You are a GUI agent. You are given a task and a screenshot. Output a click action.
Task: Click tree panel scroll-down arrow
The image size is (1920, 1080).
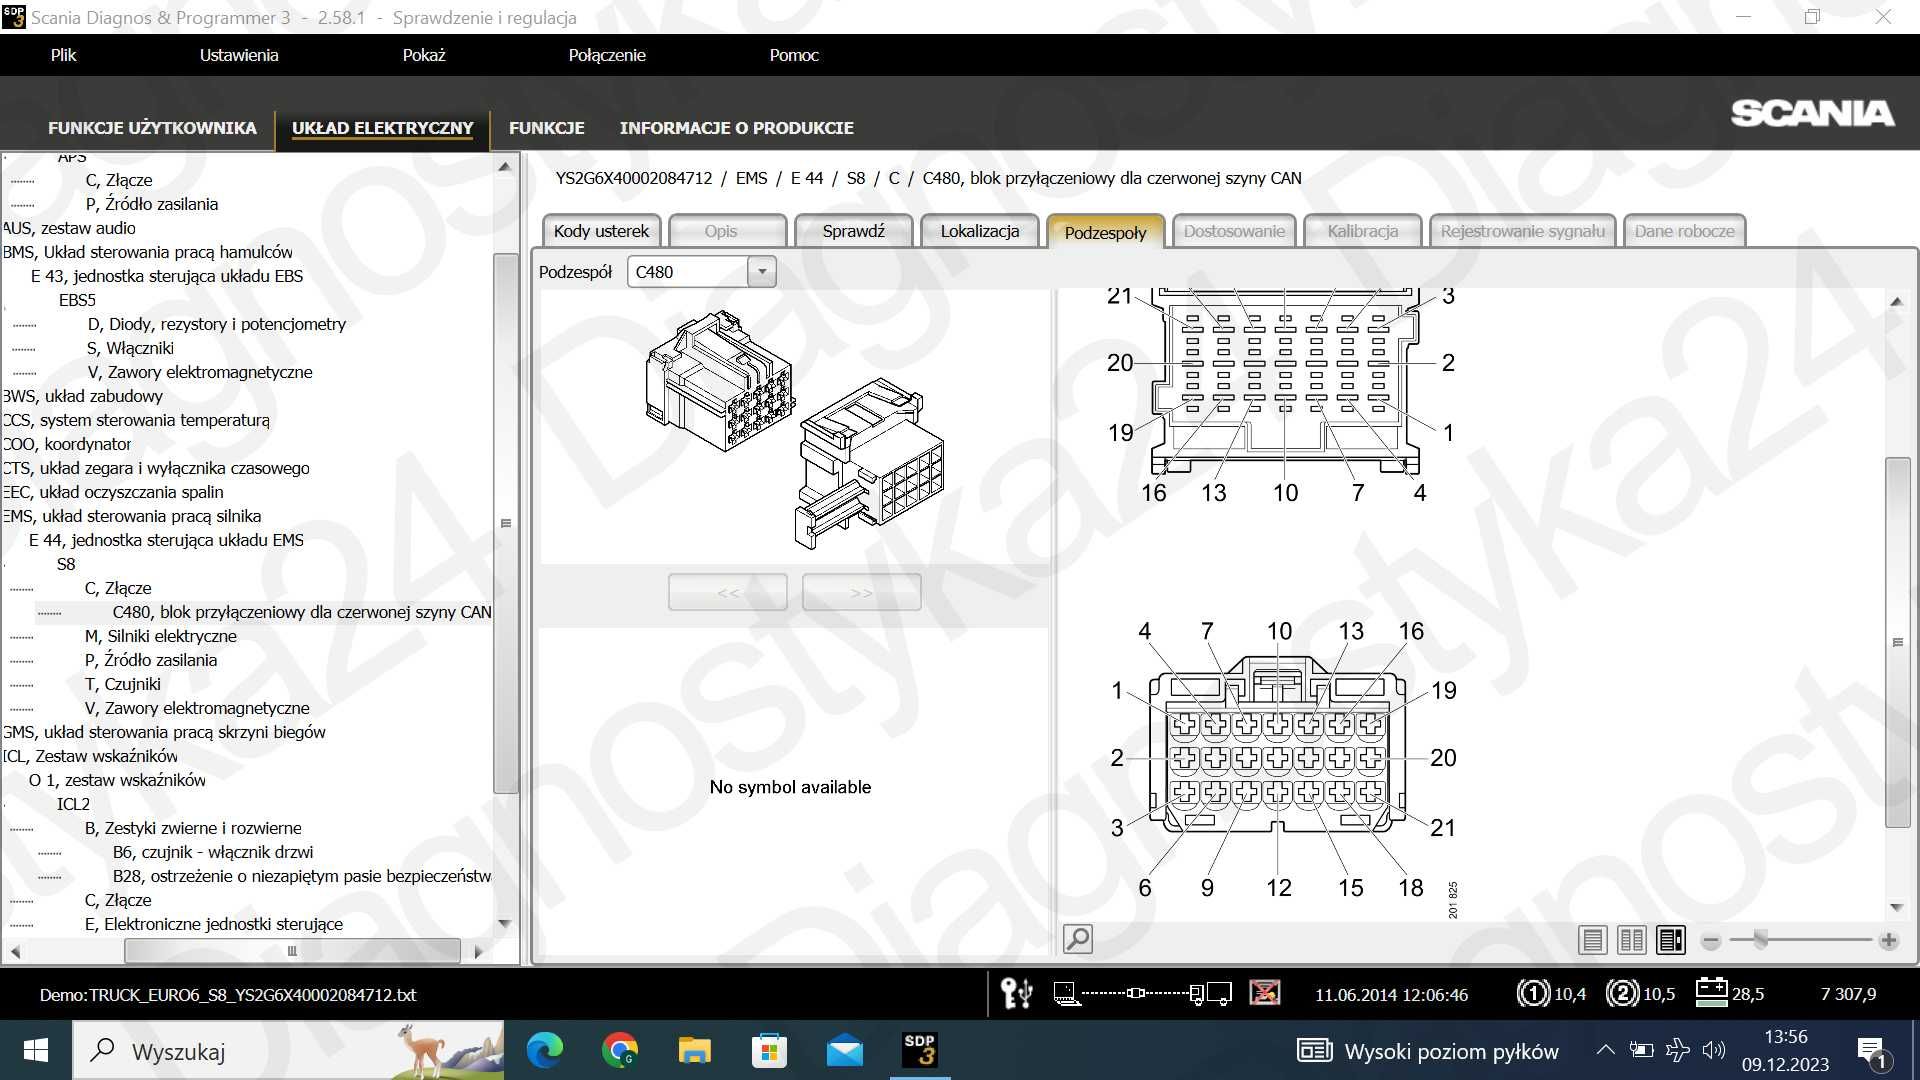[505, 924]
